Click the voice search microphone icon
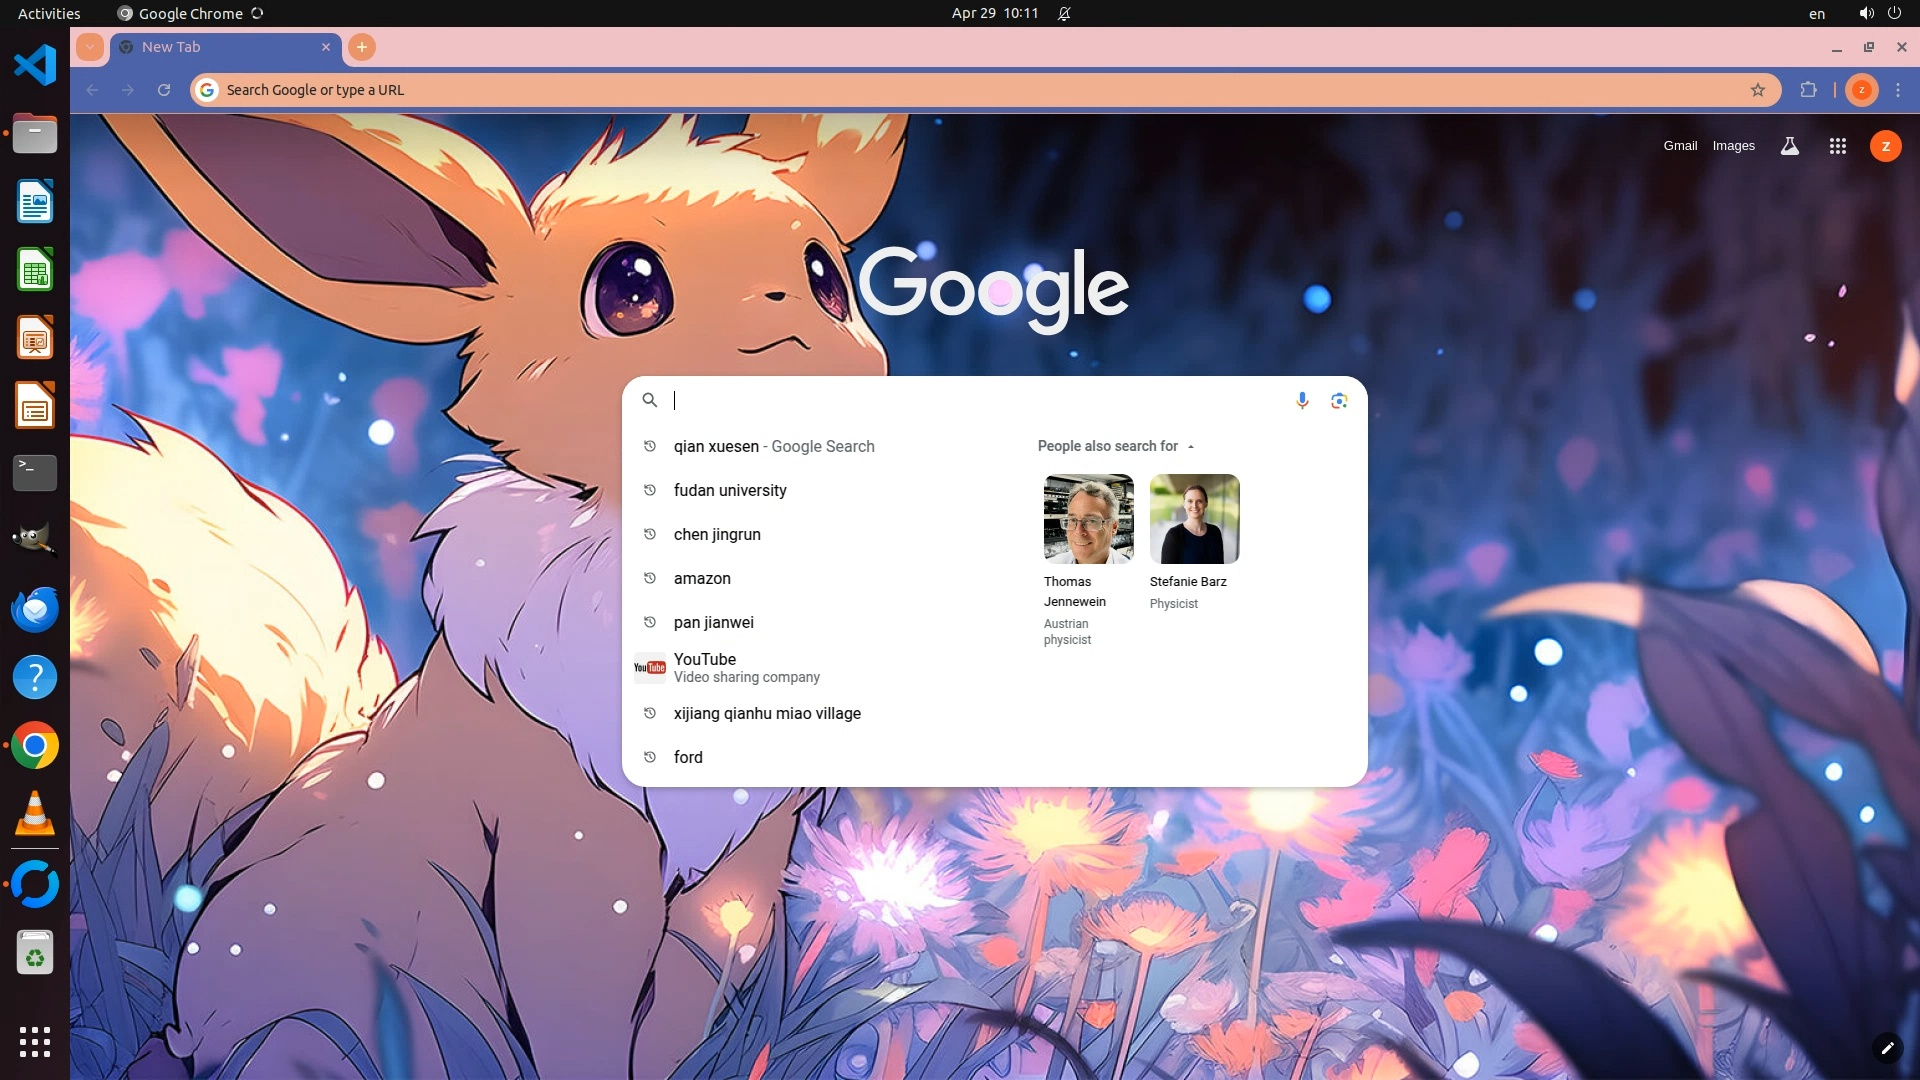 pos(1302,400)
